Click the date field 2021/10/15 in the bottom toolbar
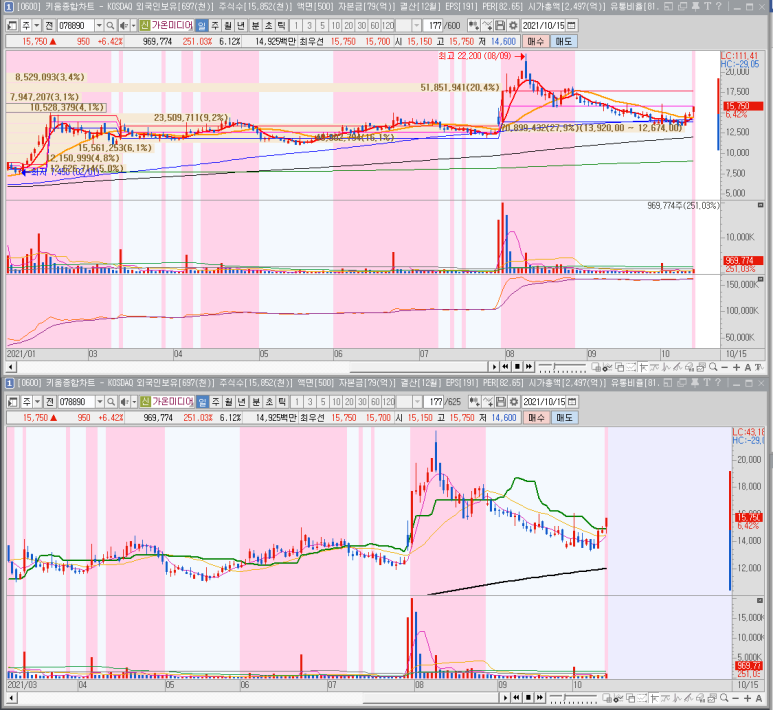 [x=544, y=402]
